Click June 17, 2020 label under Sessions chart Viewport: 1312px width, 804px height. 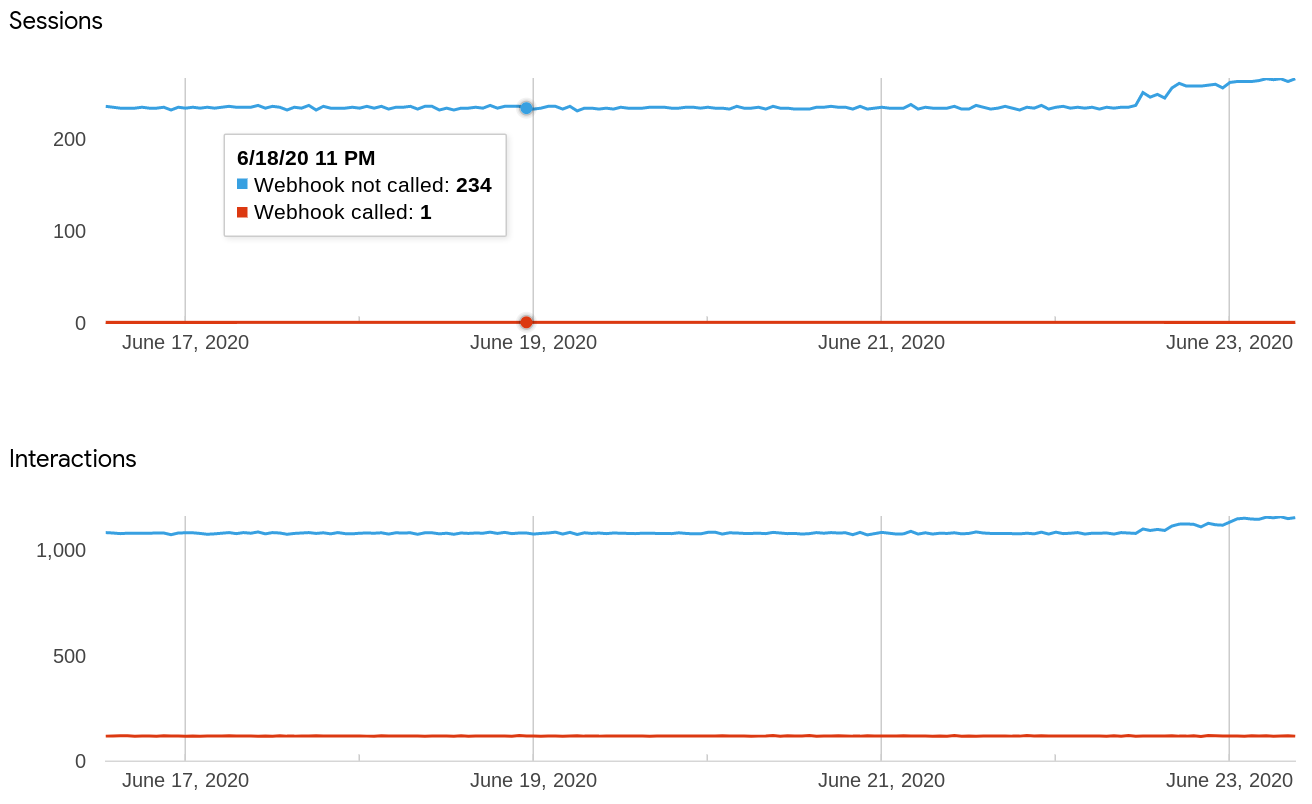click(185, 343)
